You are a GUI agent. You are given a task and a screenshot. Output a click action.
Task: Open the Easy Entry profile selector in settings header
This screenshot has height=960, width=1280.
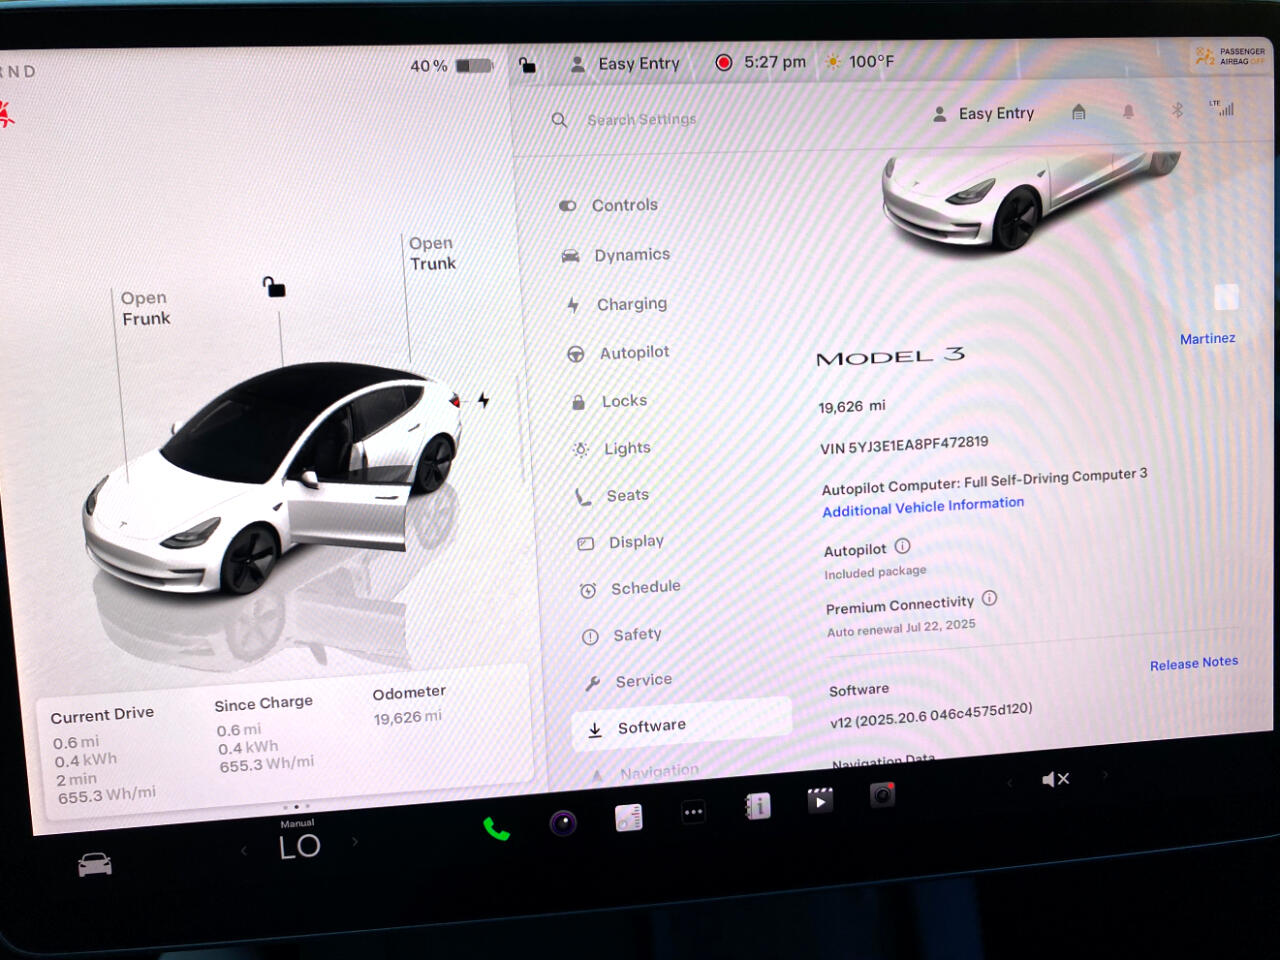(x=984, y=113)
